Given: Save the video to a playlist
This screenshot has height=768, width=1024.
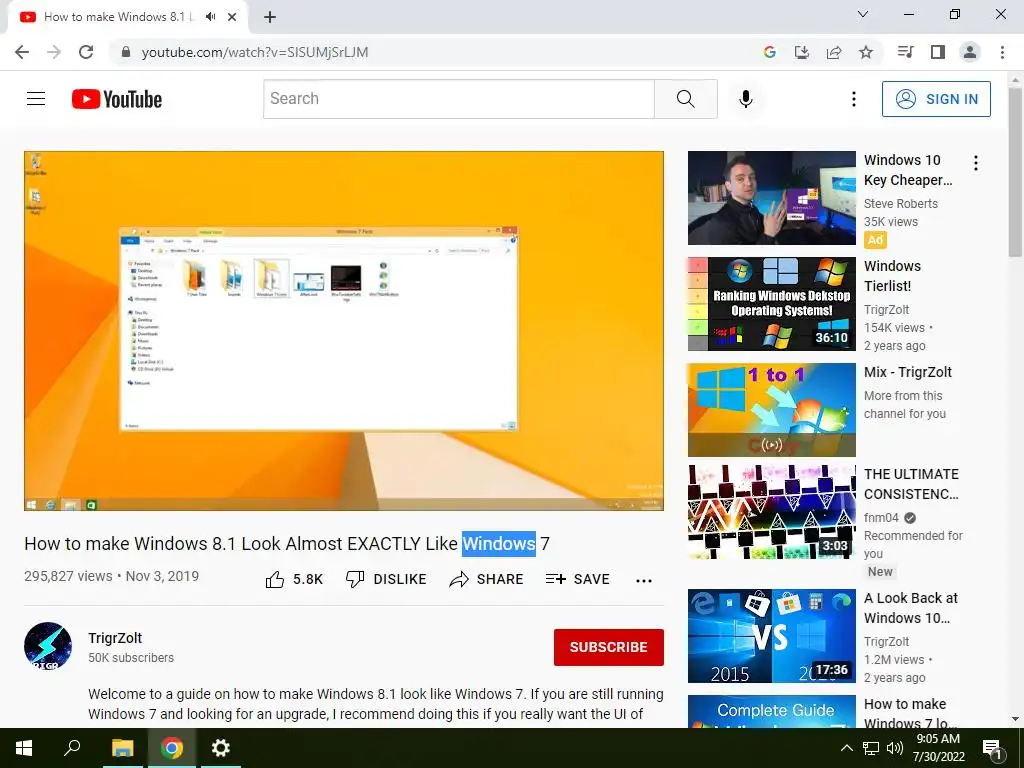Looking at the screenshot, I should (578, 579).
